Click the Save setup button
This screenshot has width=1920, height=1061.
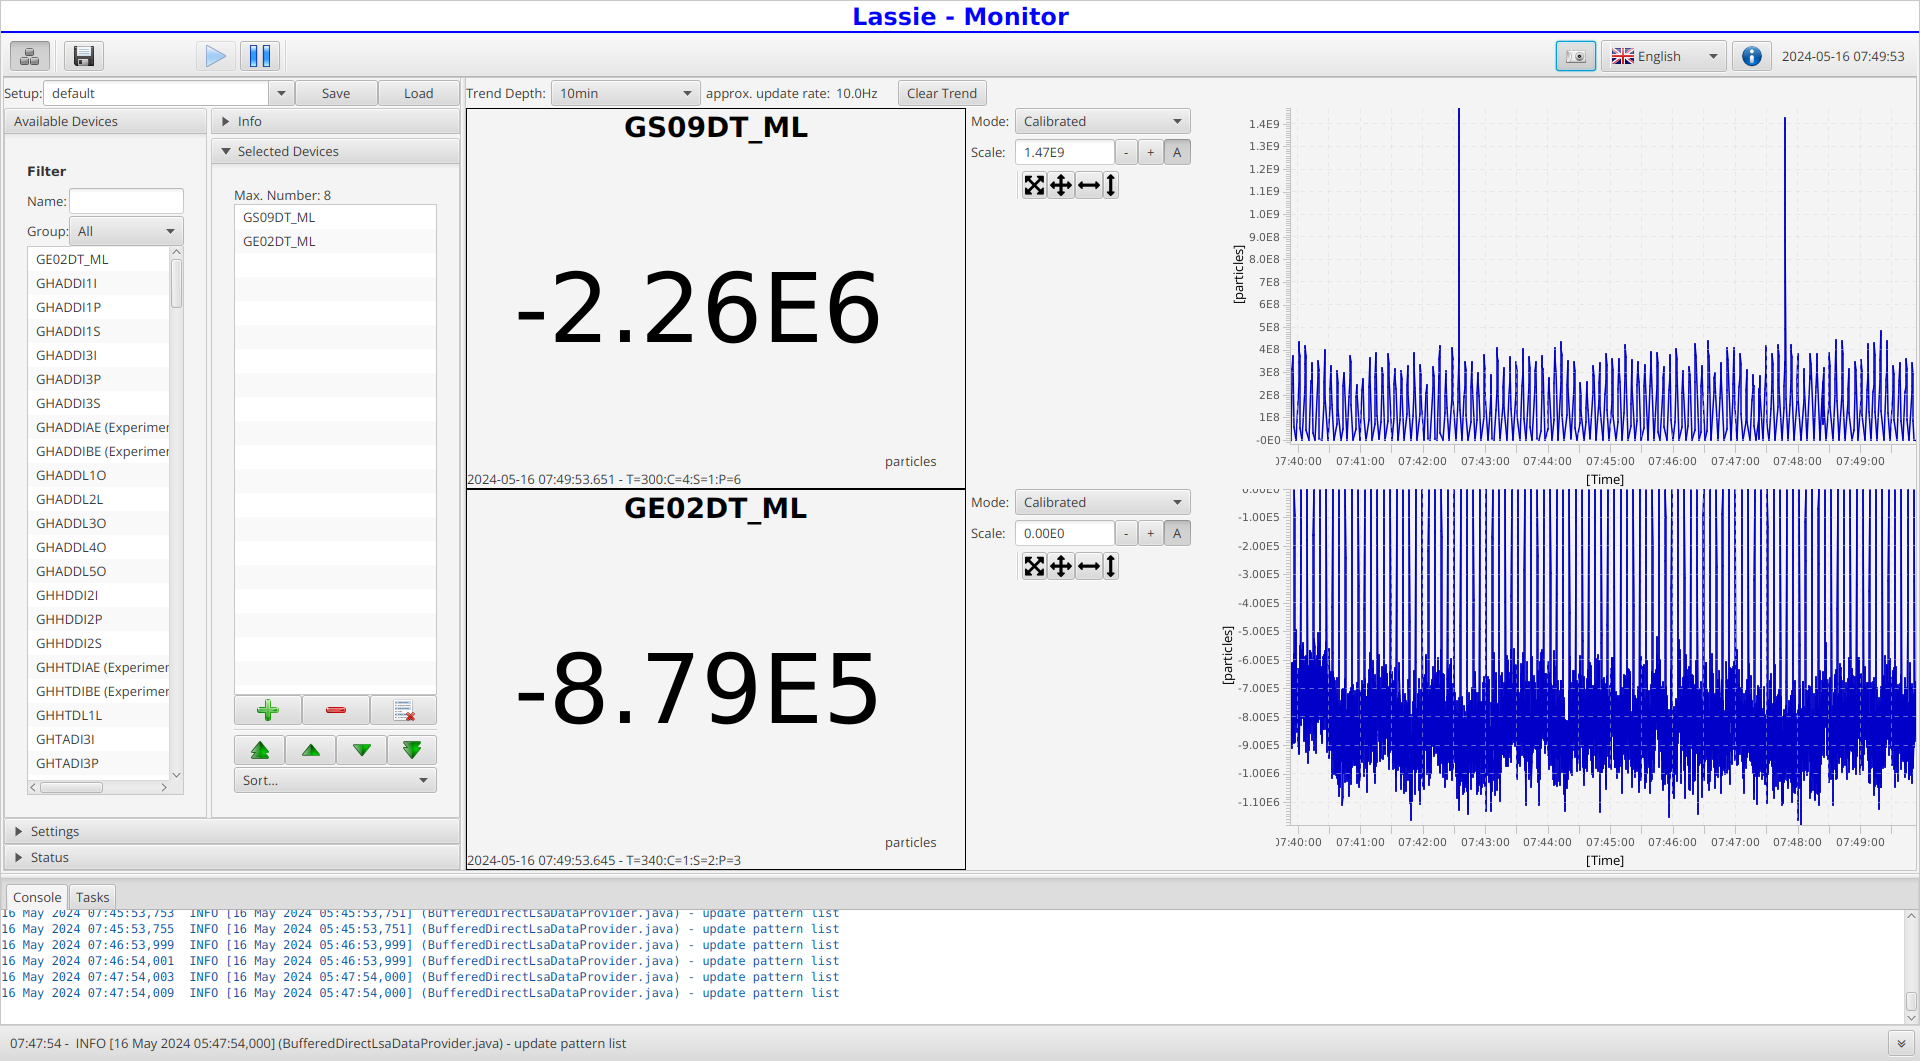336,93
